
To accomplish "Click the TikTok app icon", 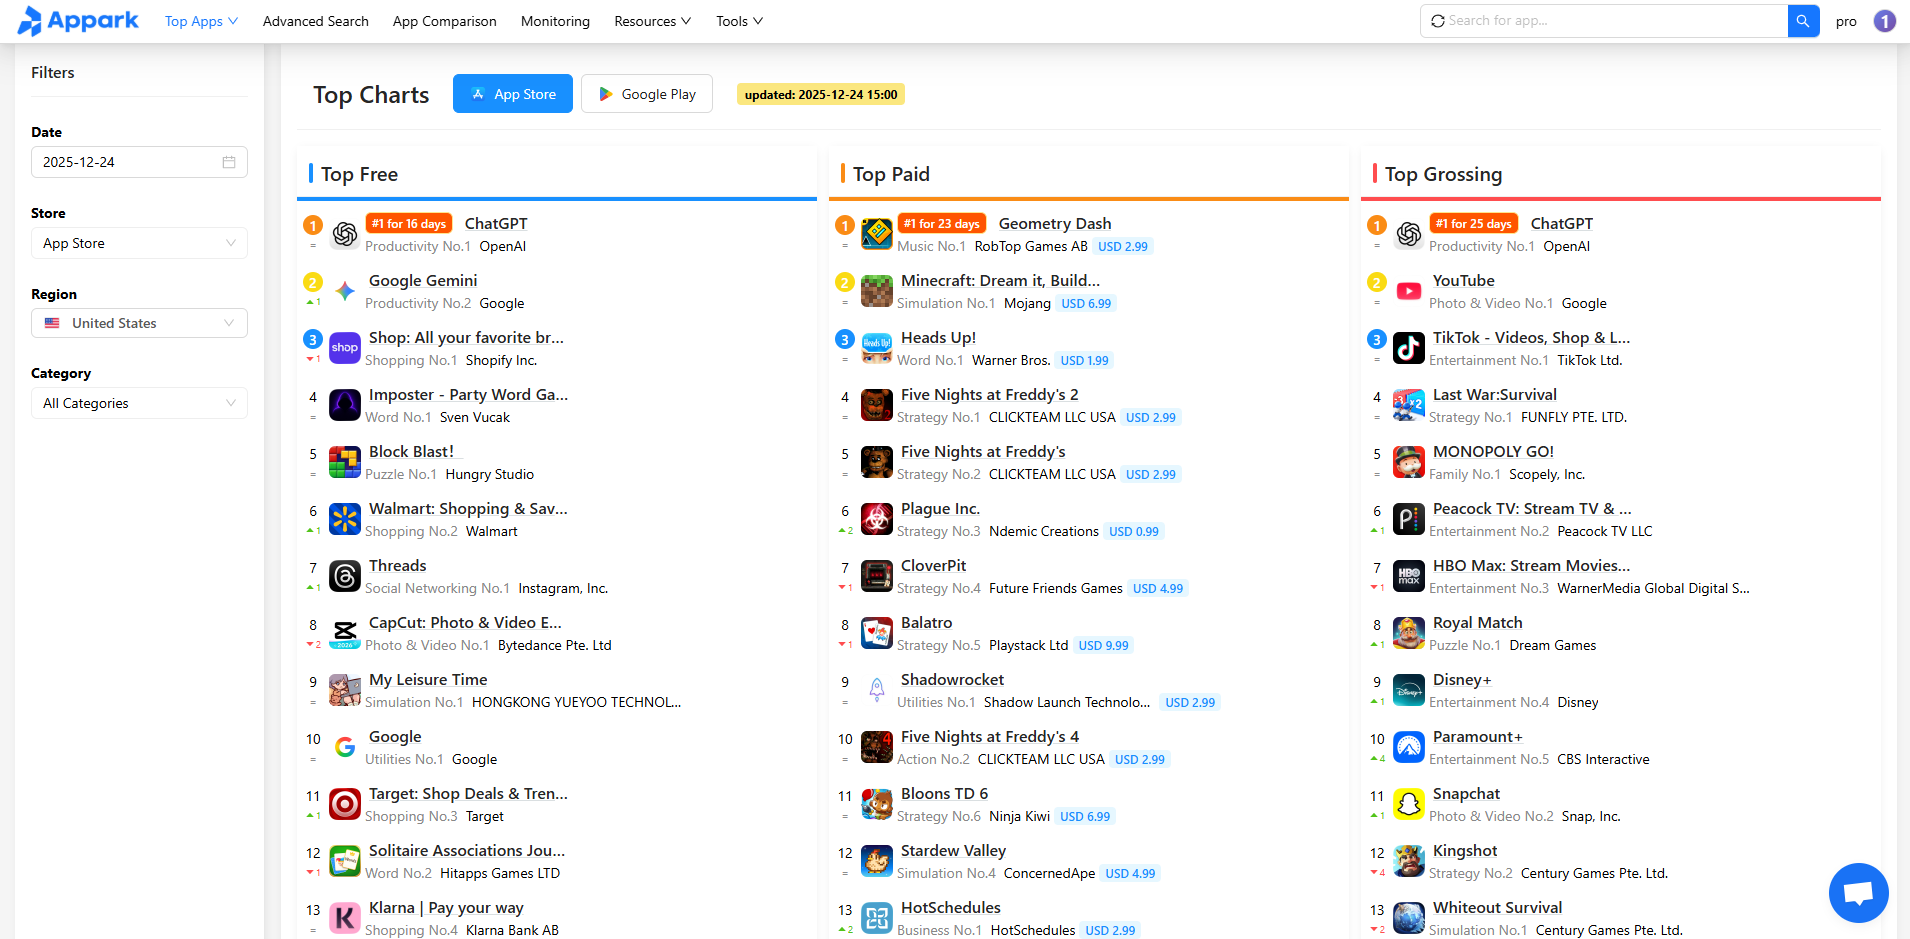I will [x=1409, y=348].
